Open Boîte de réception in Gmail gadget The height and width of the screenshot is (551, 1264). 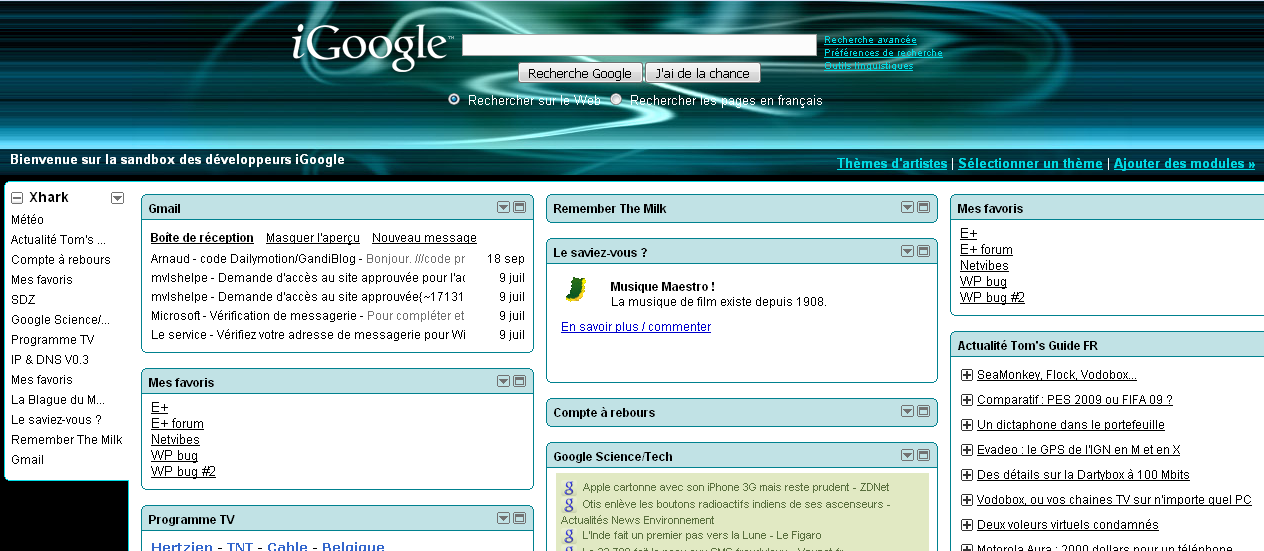click(202, 238)
